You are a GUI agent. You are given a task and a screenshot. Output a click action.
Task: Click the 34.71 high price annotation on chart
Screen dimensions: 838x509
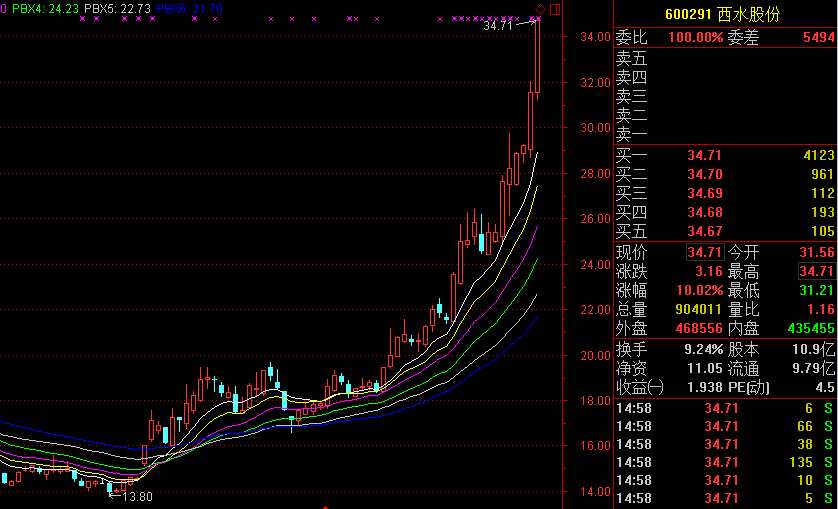click(498, 26)
